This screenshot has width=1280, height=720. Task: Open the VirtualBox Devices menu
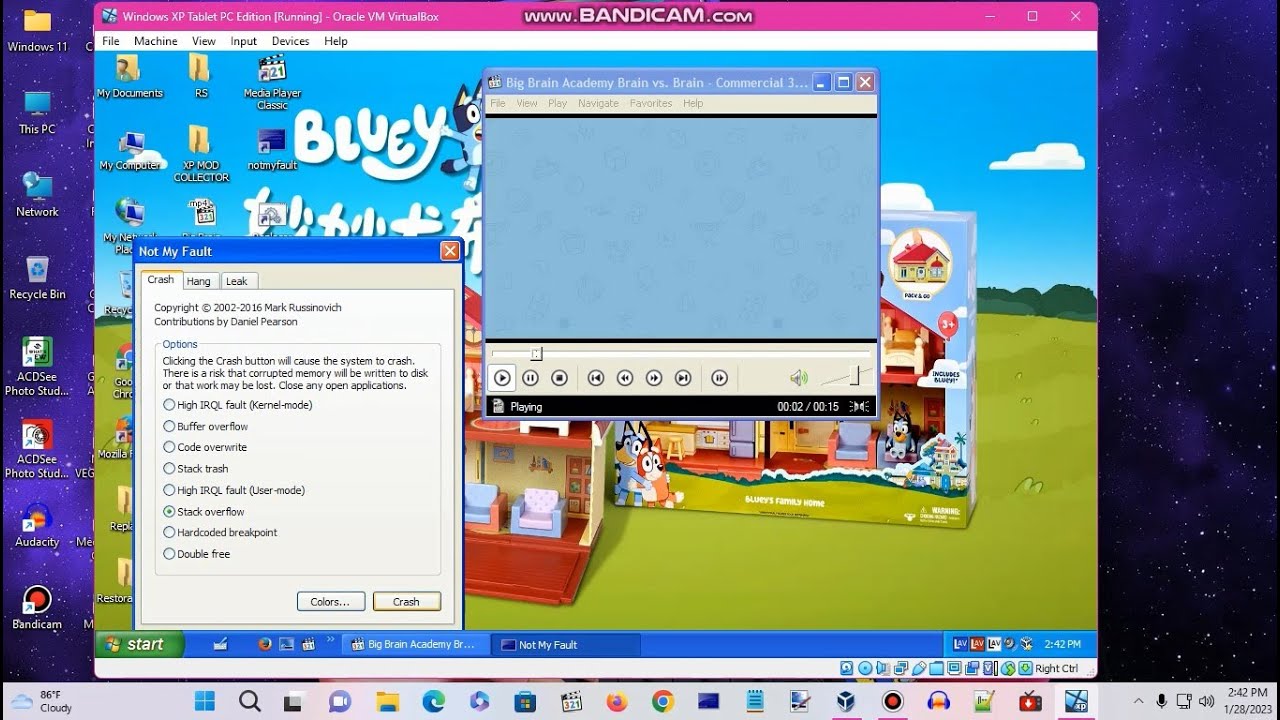click(290, 41)
